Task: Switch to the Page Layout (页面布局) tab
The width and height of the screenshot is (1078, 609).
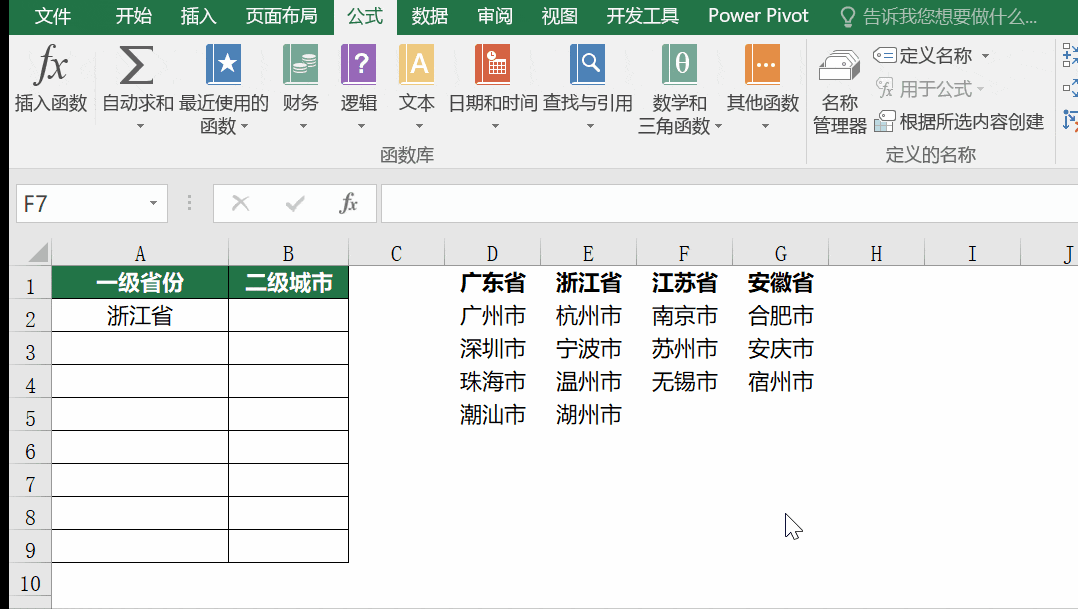Action: [282, 16]
